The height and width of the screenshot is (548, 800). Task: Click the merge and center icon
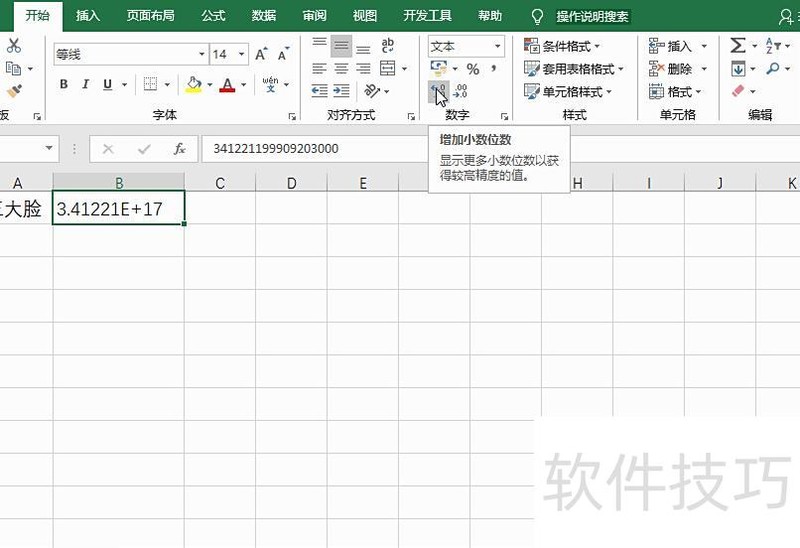[388, 69]
